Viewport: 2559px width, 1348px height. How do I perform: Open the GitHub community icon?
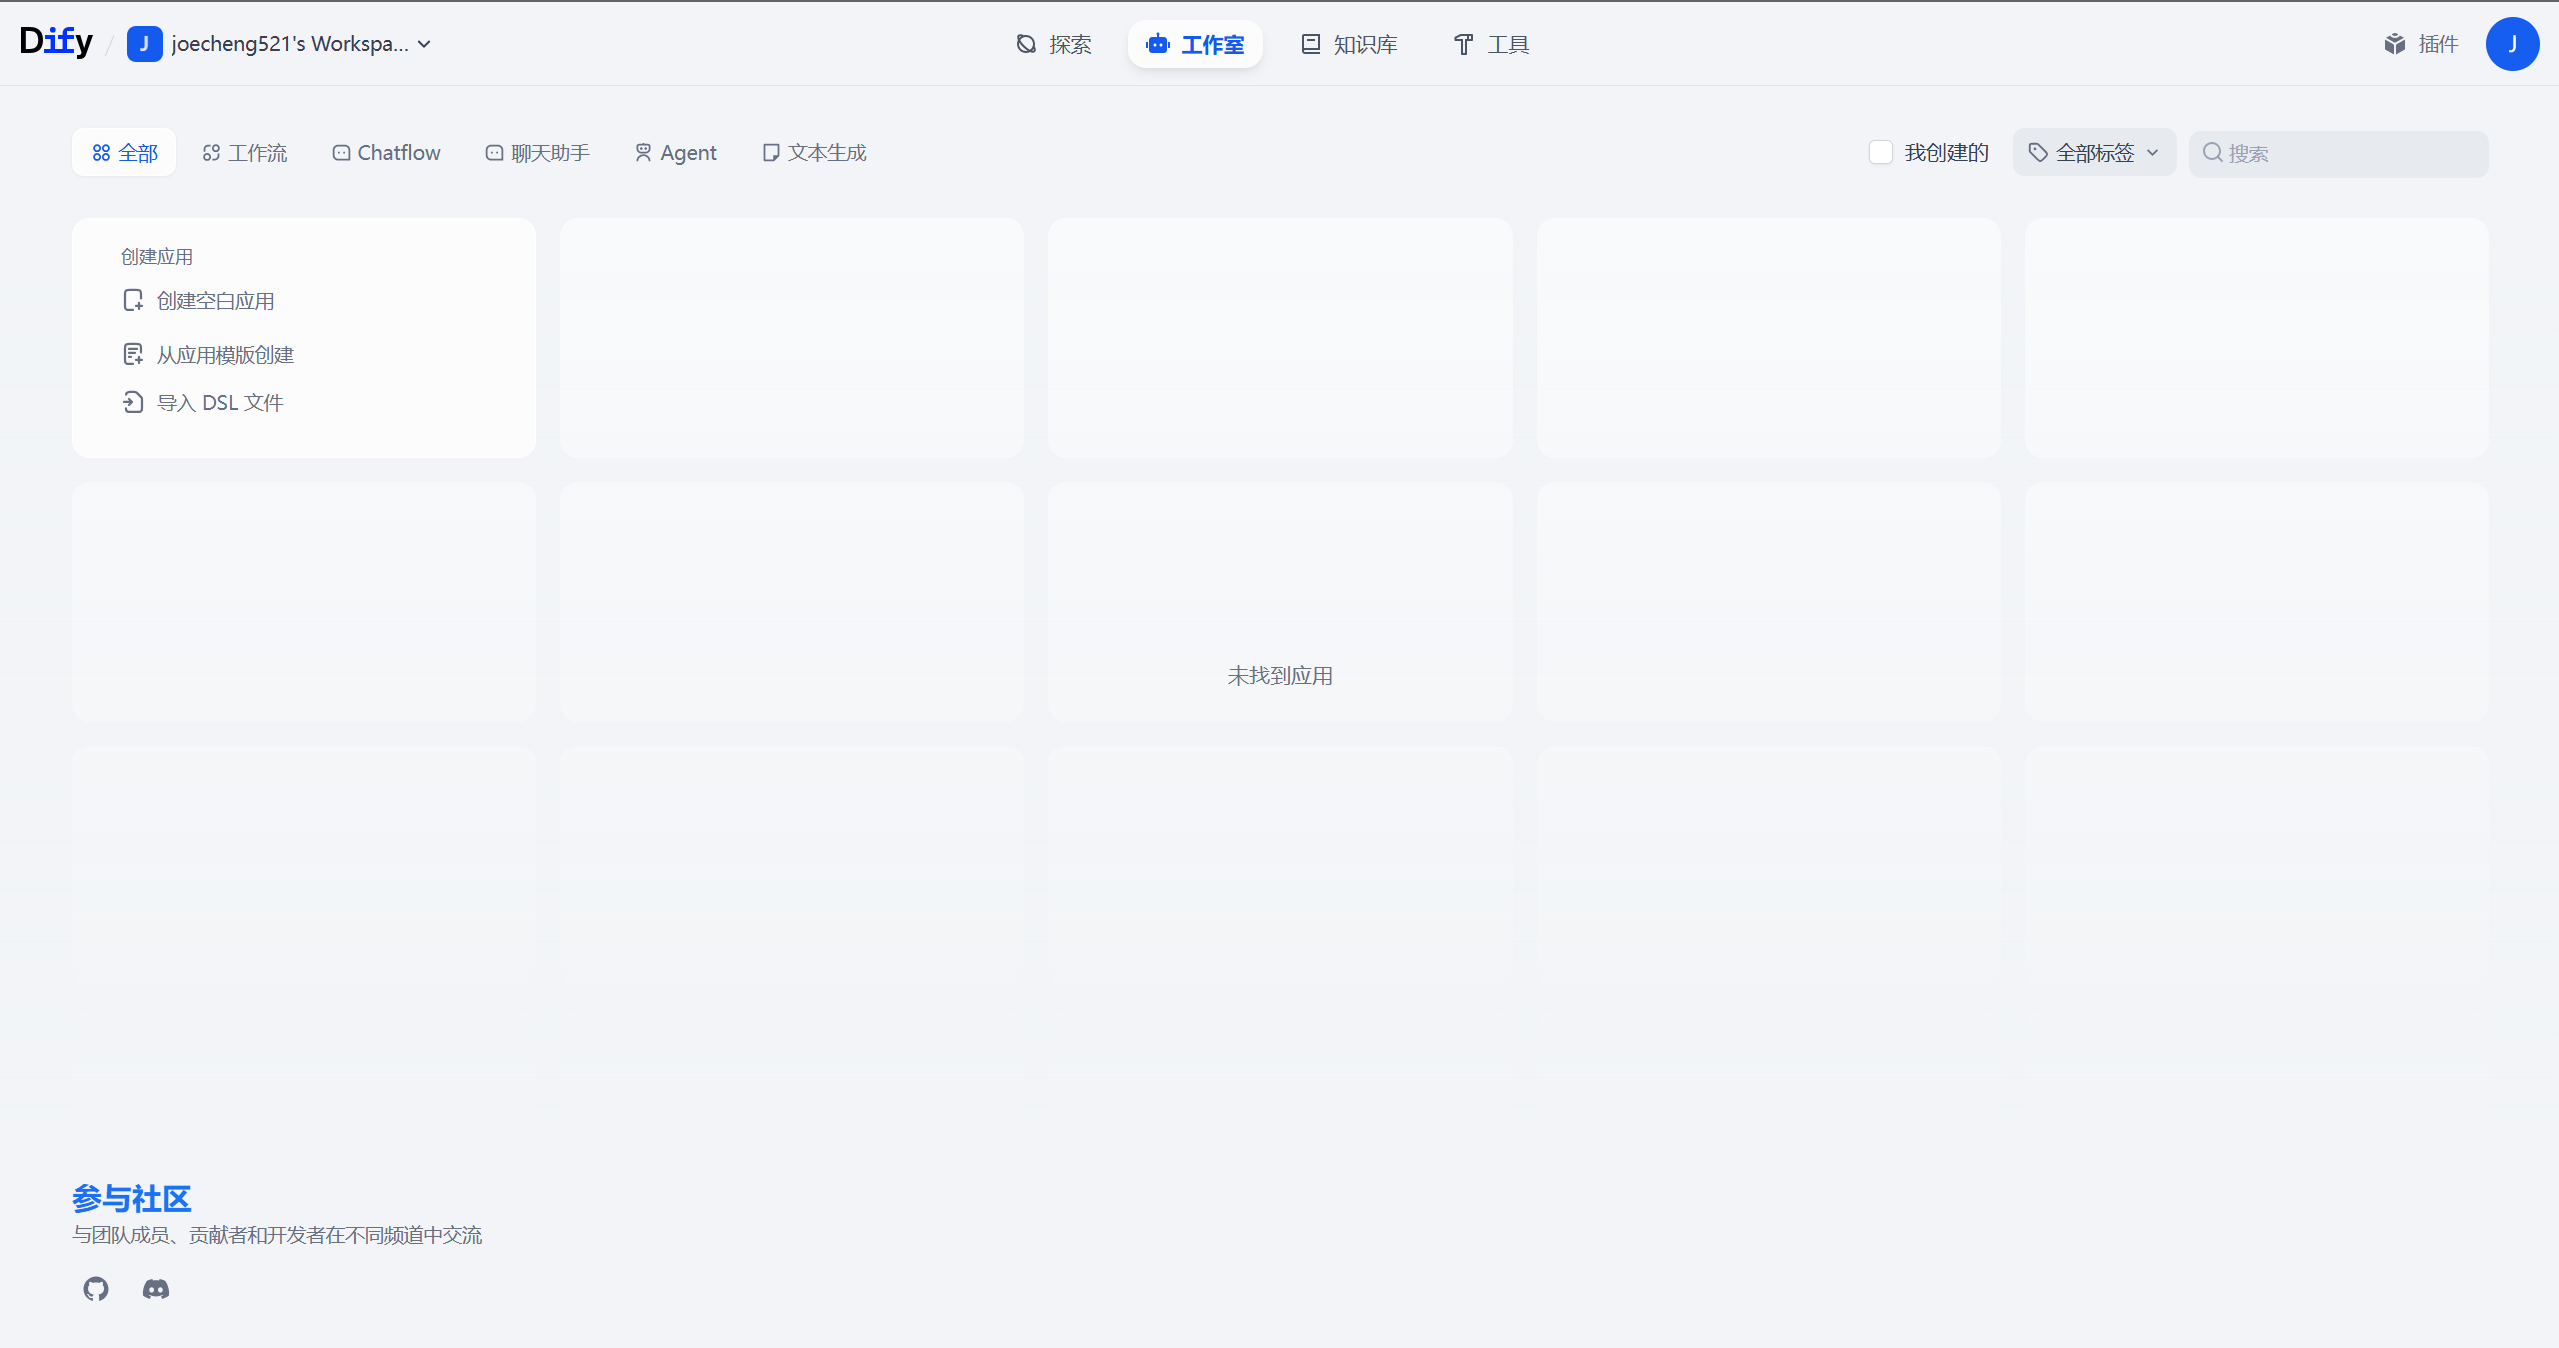tap(96, 1289)
